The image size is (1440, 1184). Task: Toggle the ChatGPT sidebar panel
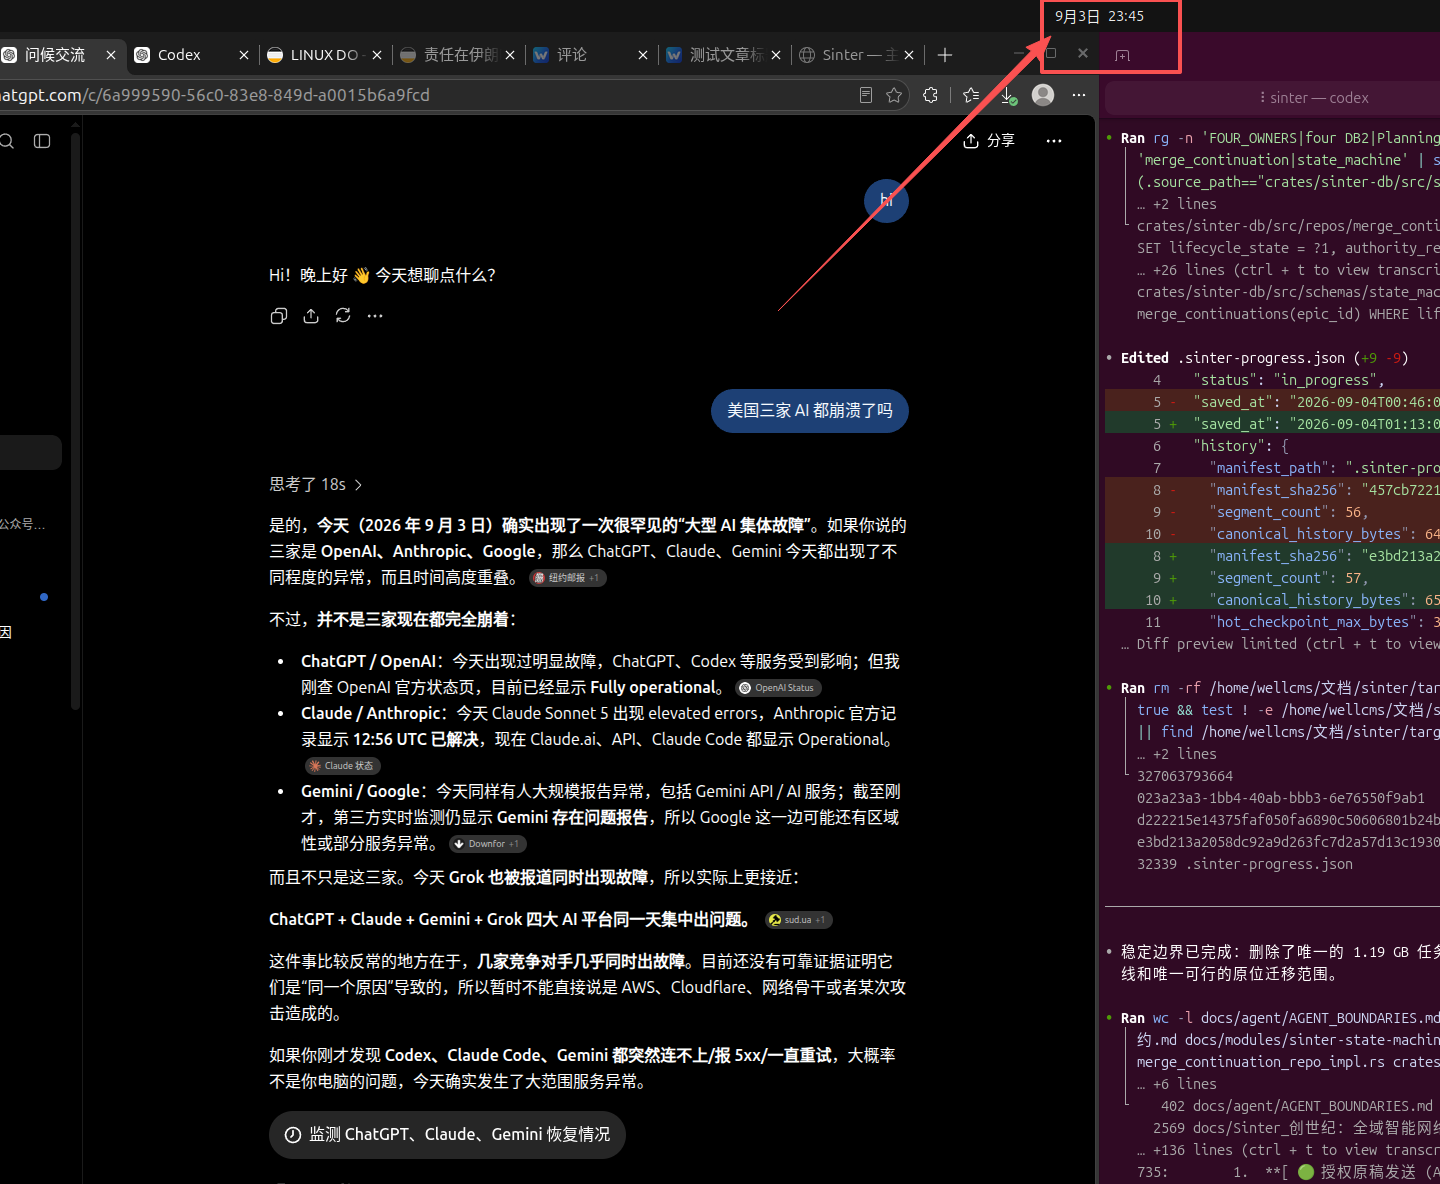[x=42, y=141]
